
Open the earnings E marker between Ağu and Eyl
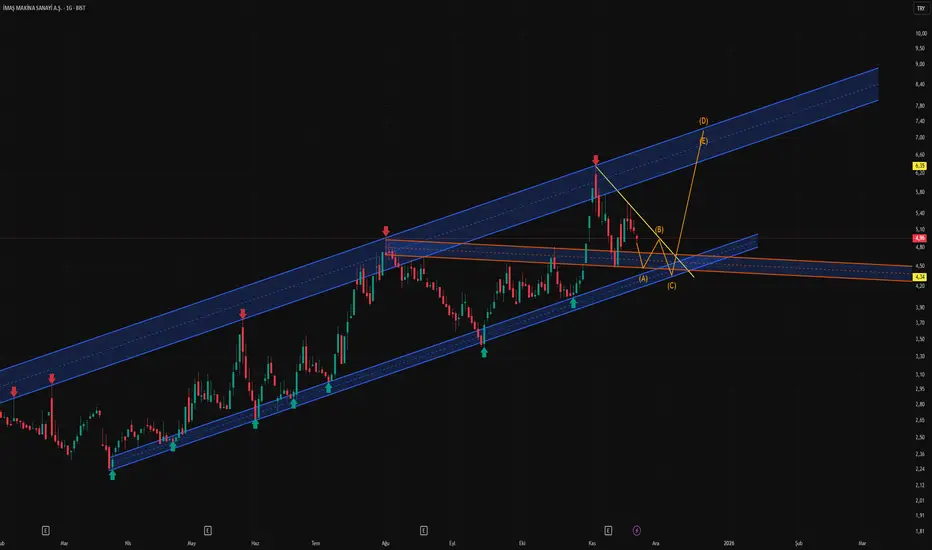point(424,530)
